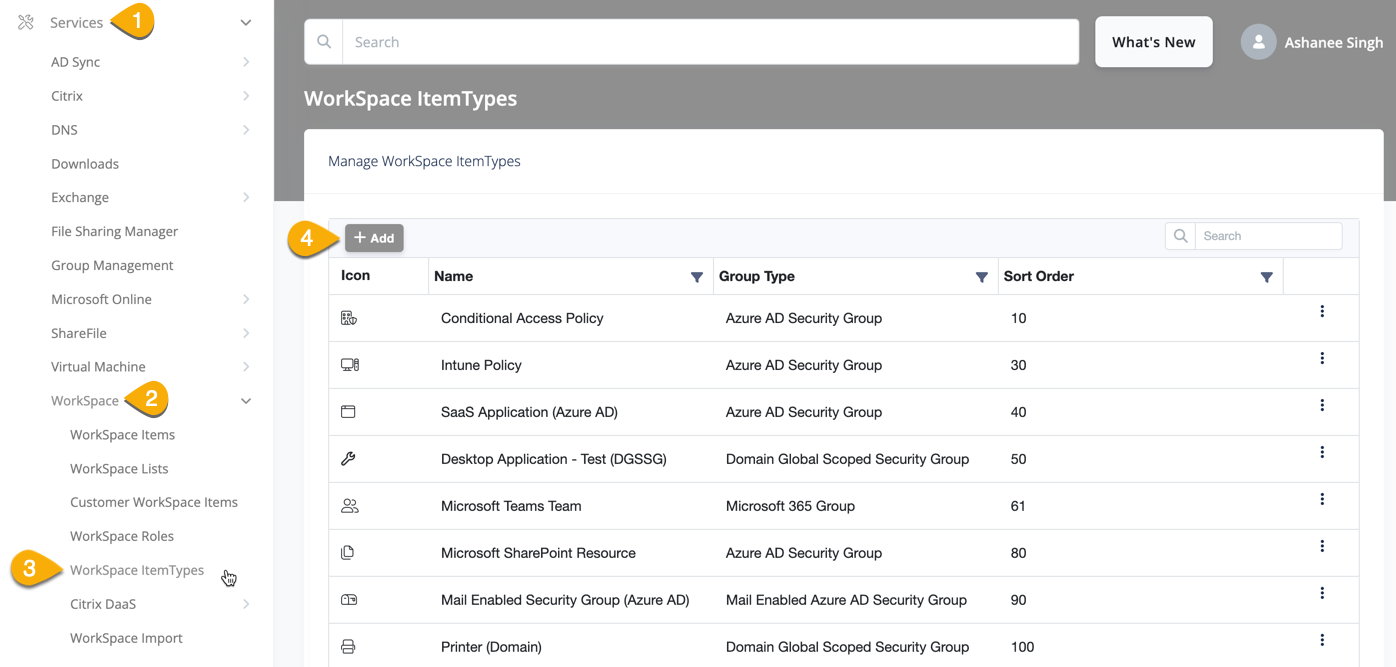Click the Desktop Application wrench icon

(348, 459)
